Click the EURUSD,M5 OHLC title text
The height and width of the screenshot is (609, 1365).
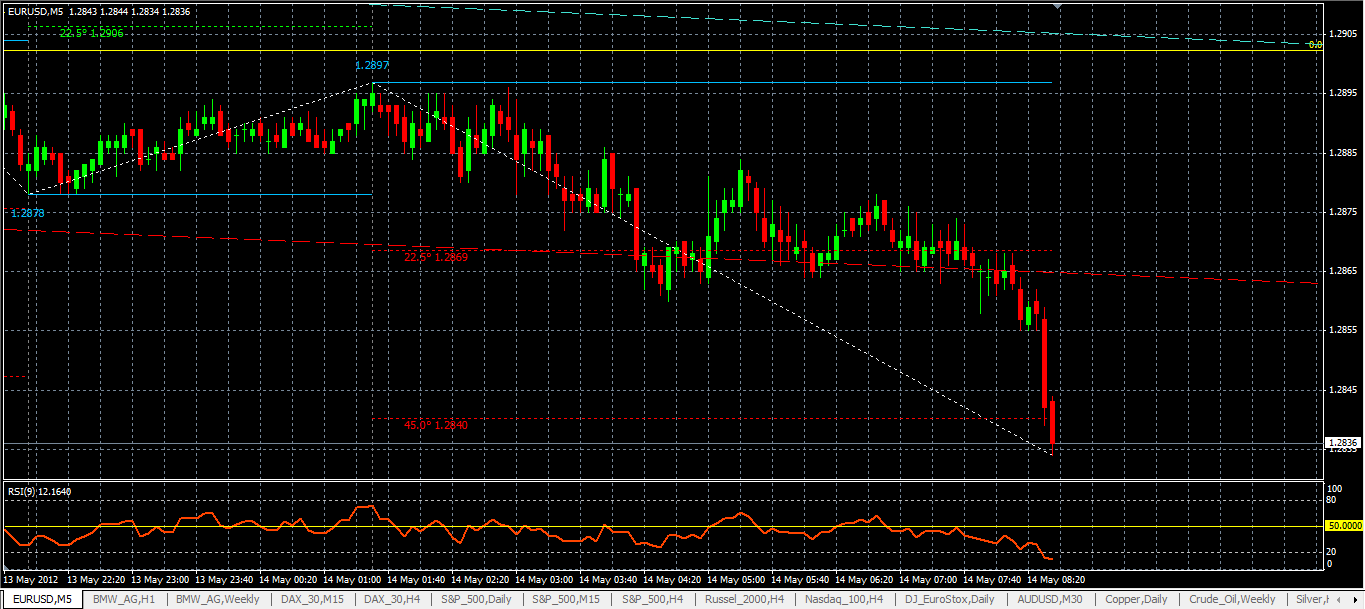[98, 11]
